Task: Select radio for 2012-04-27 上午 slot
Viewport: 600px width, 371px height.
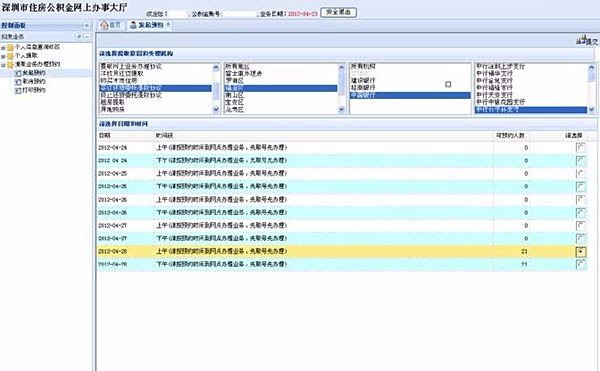Action: (x=580, y=226)
